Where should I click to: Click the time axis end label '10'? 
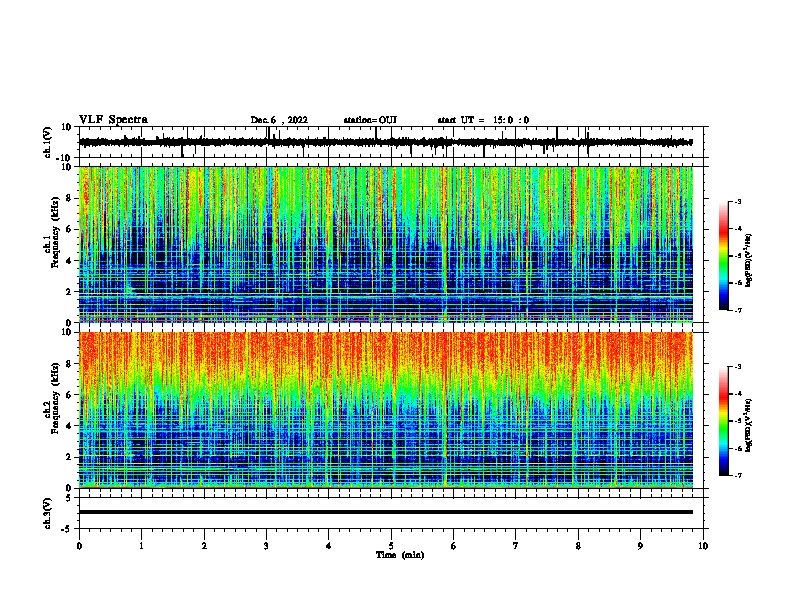click(x=703, y=546)
